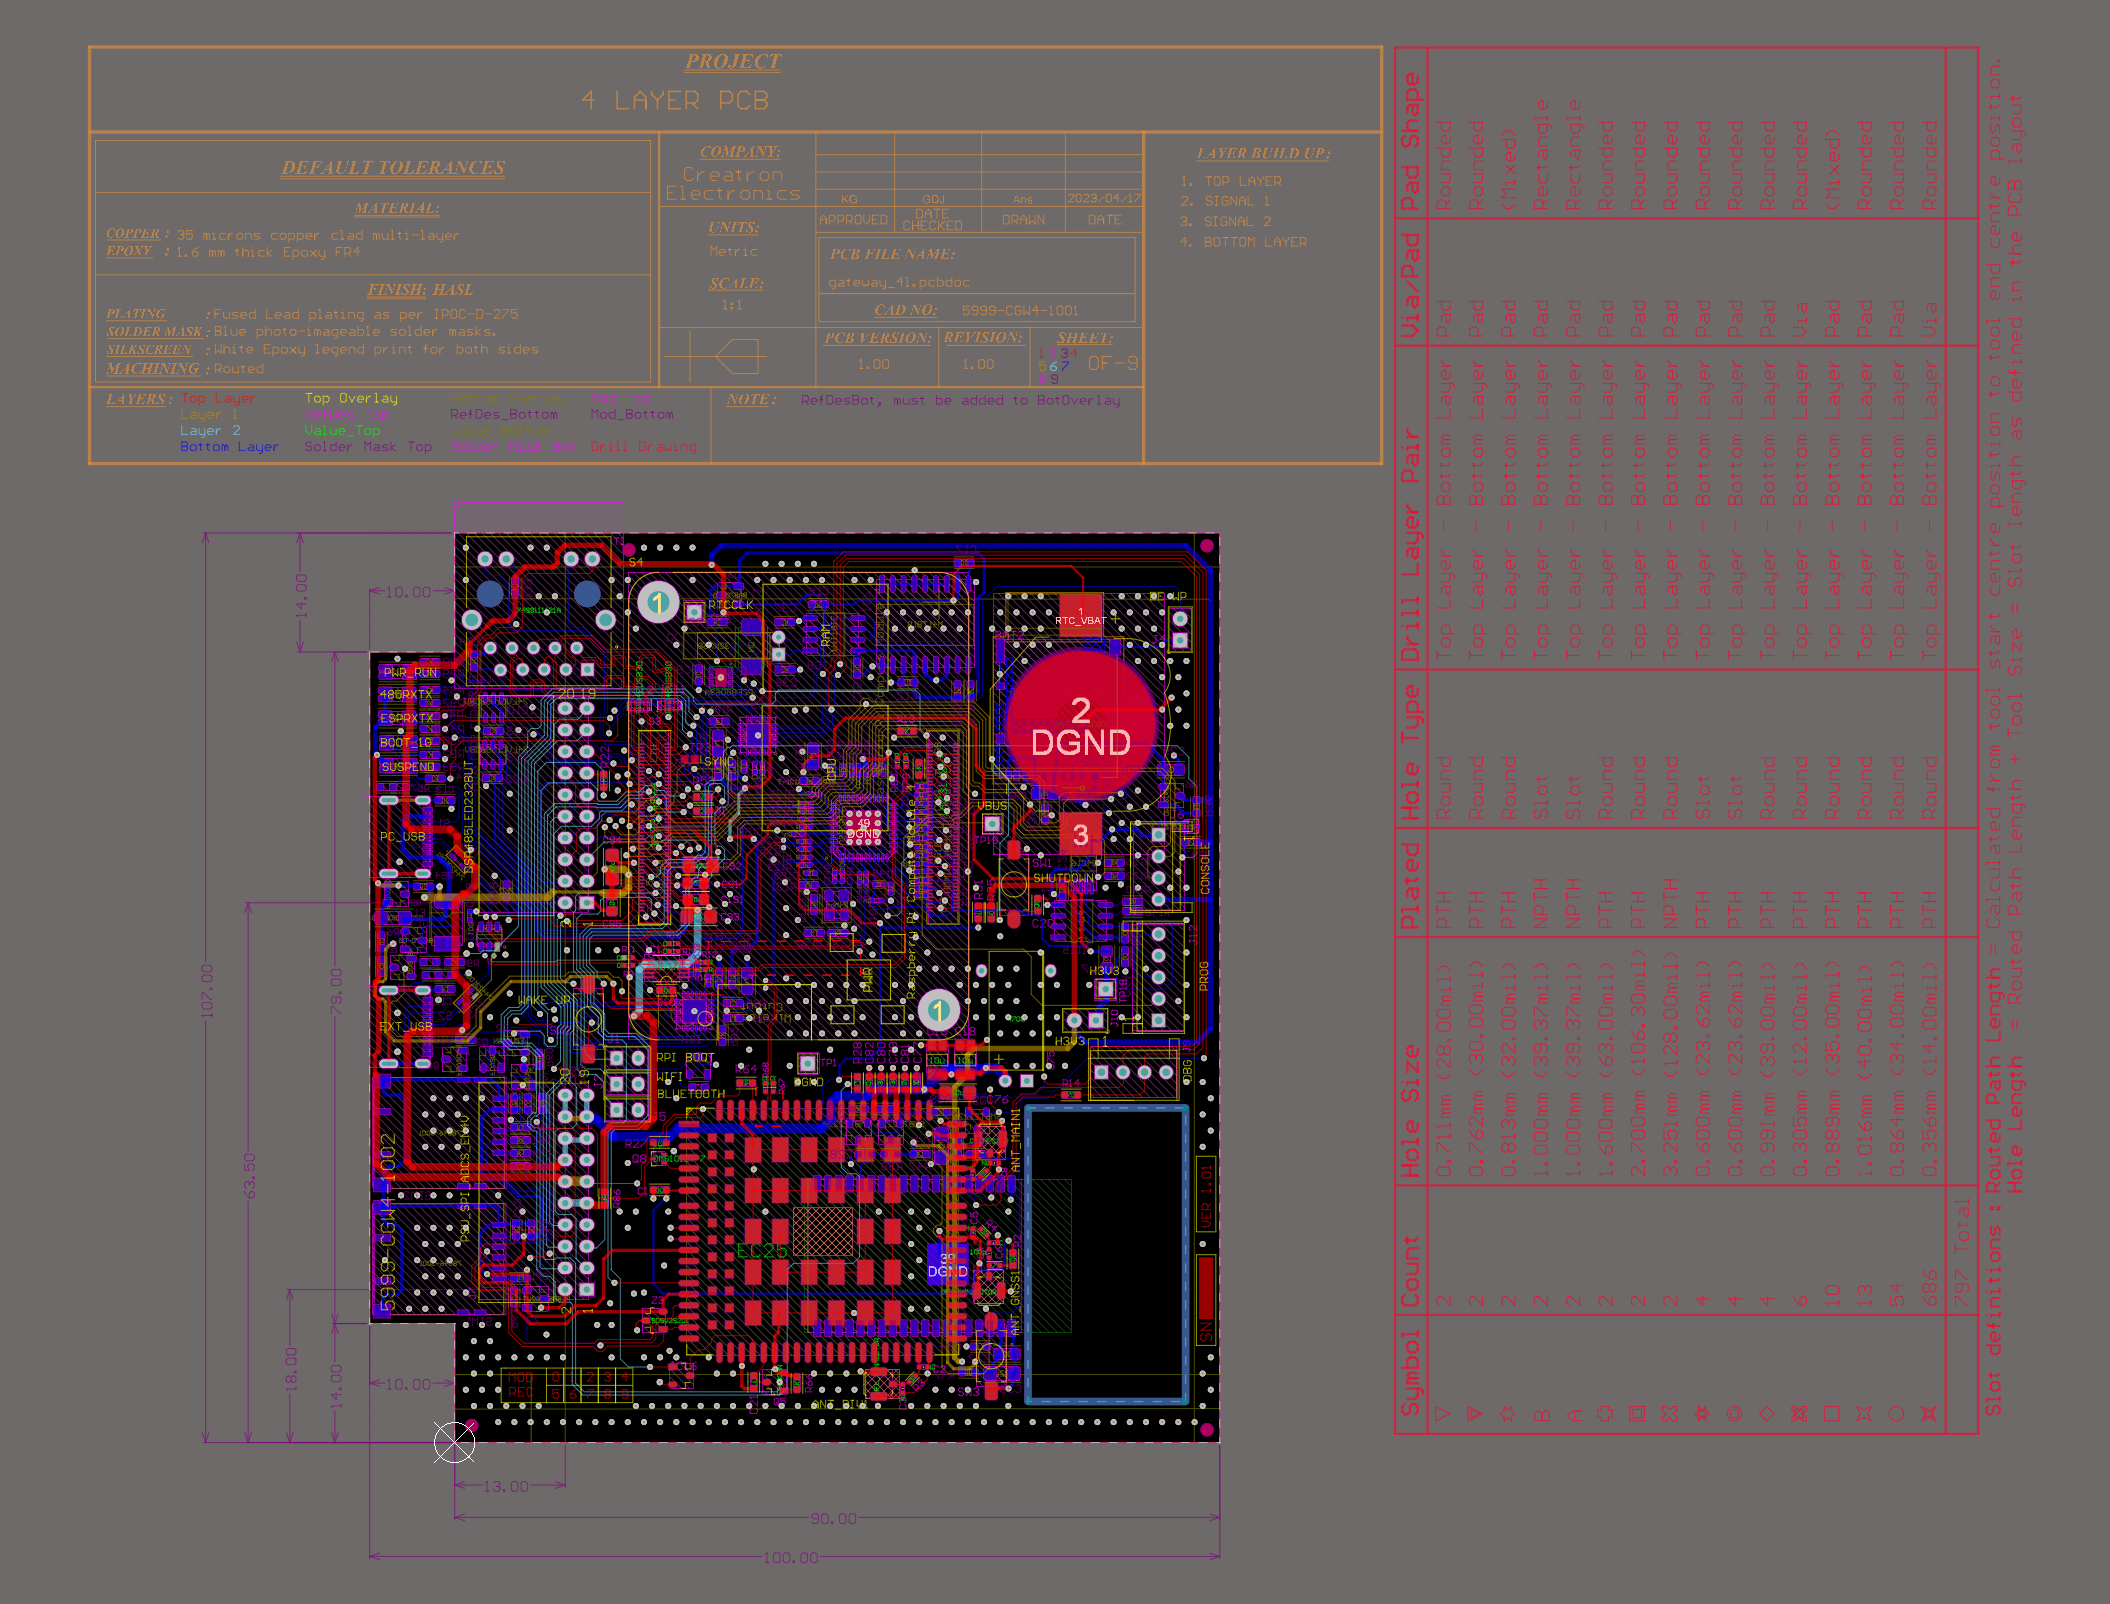Click the PWR_RUN LED label

coord(410,672)
